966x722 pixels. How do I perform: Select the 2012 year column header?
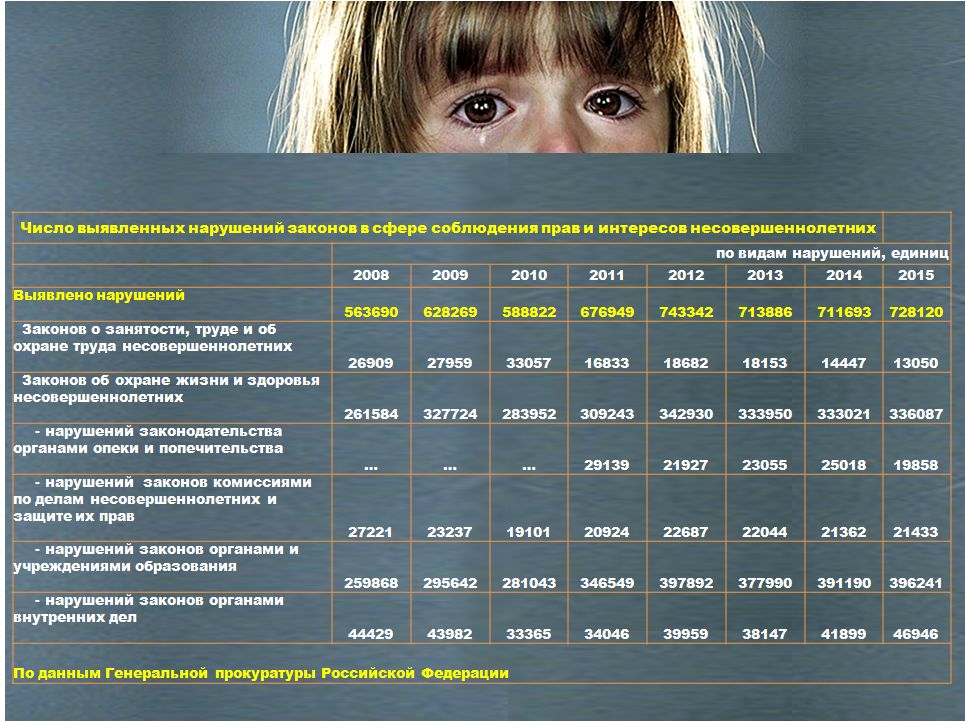point(686,275)
